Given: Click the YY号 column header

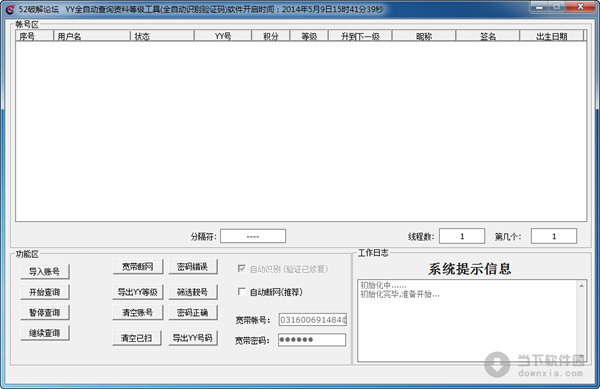Looking at the screenshot, I should 223,36.
